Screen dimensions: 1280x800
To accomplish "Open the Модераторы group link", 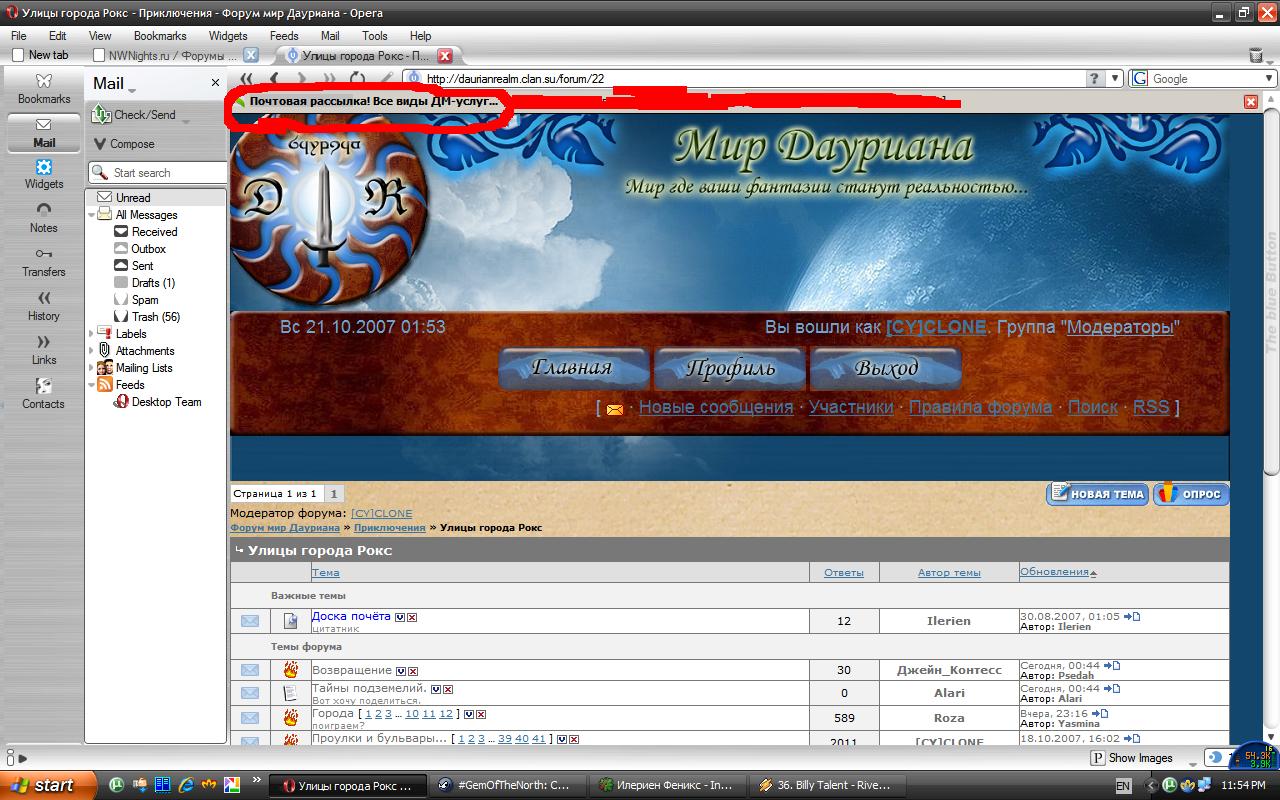I will [1120, 327].
